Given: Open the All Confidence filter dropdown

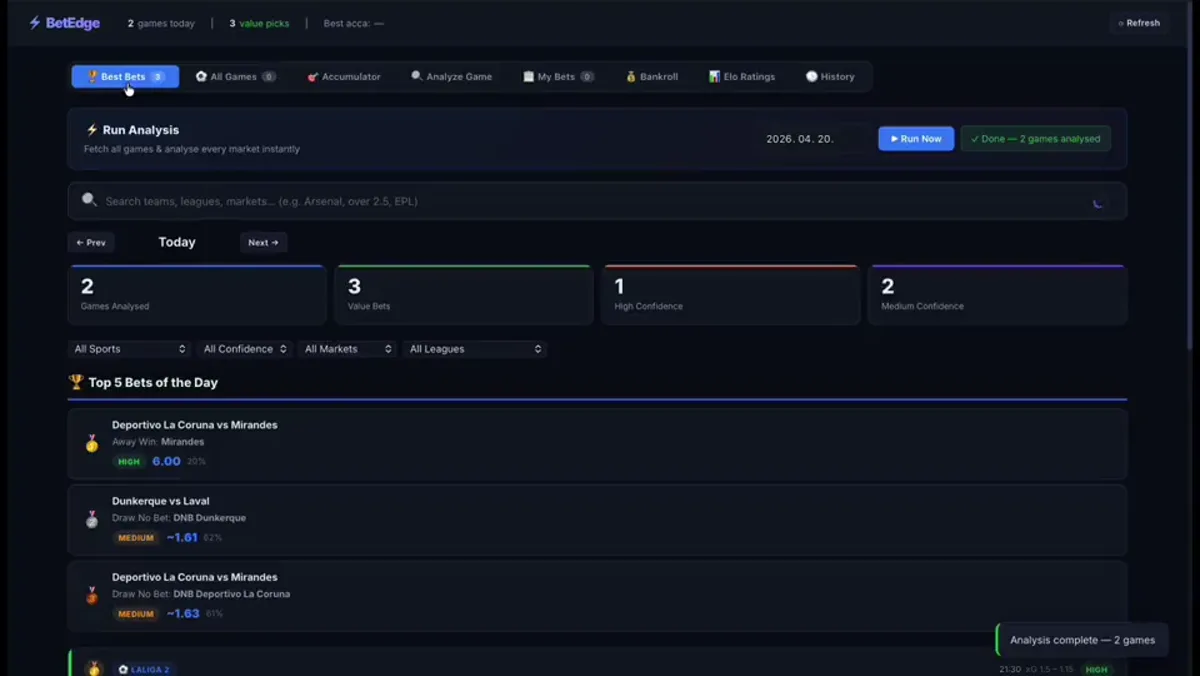Looking at the screenshot, I should point(245,349).
